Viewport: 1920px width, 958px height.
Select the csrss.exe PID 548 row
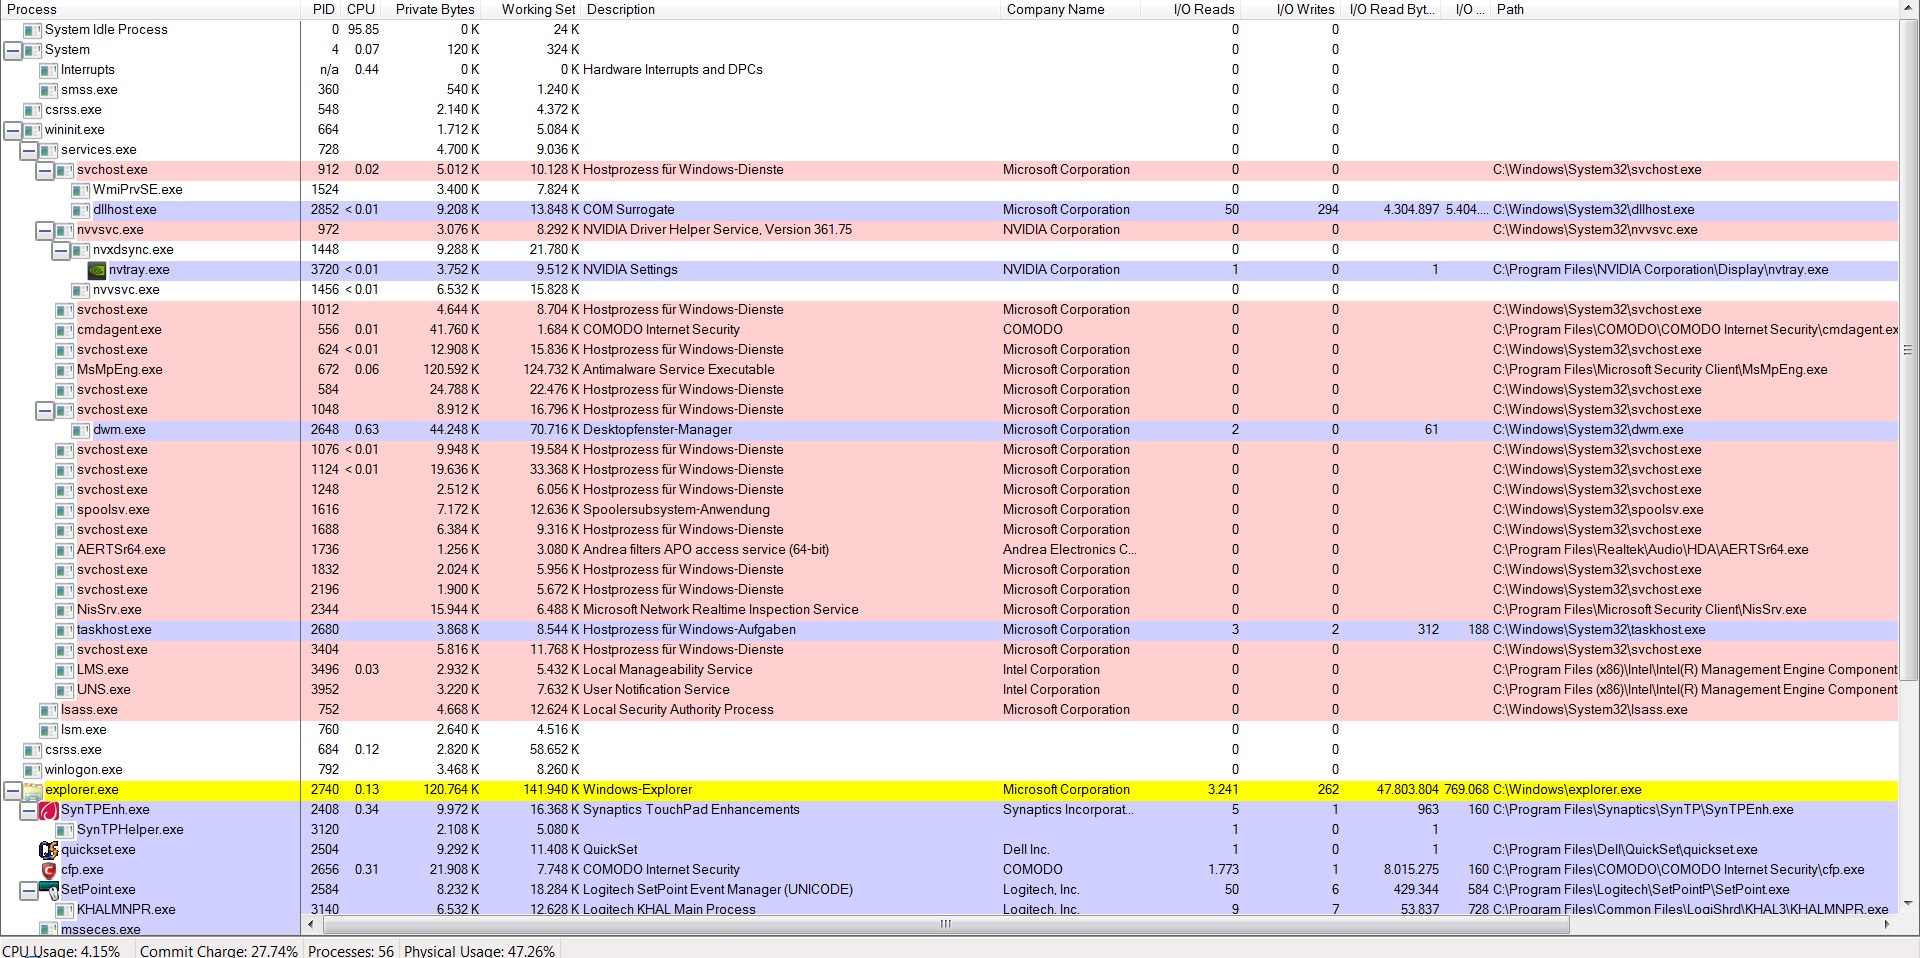tap(949, 110)
